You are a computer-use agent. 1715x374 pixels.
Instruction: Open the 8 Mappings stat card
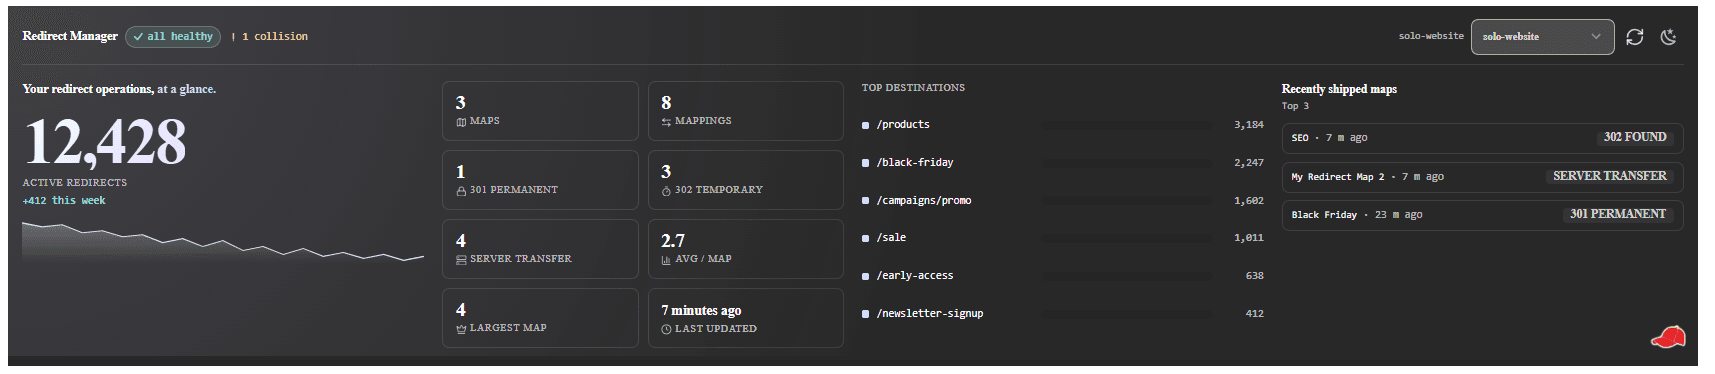pos(745,111)
